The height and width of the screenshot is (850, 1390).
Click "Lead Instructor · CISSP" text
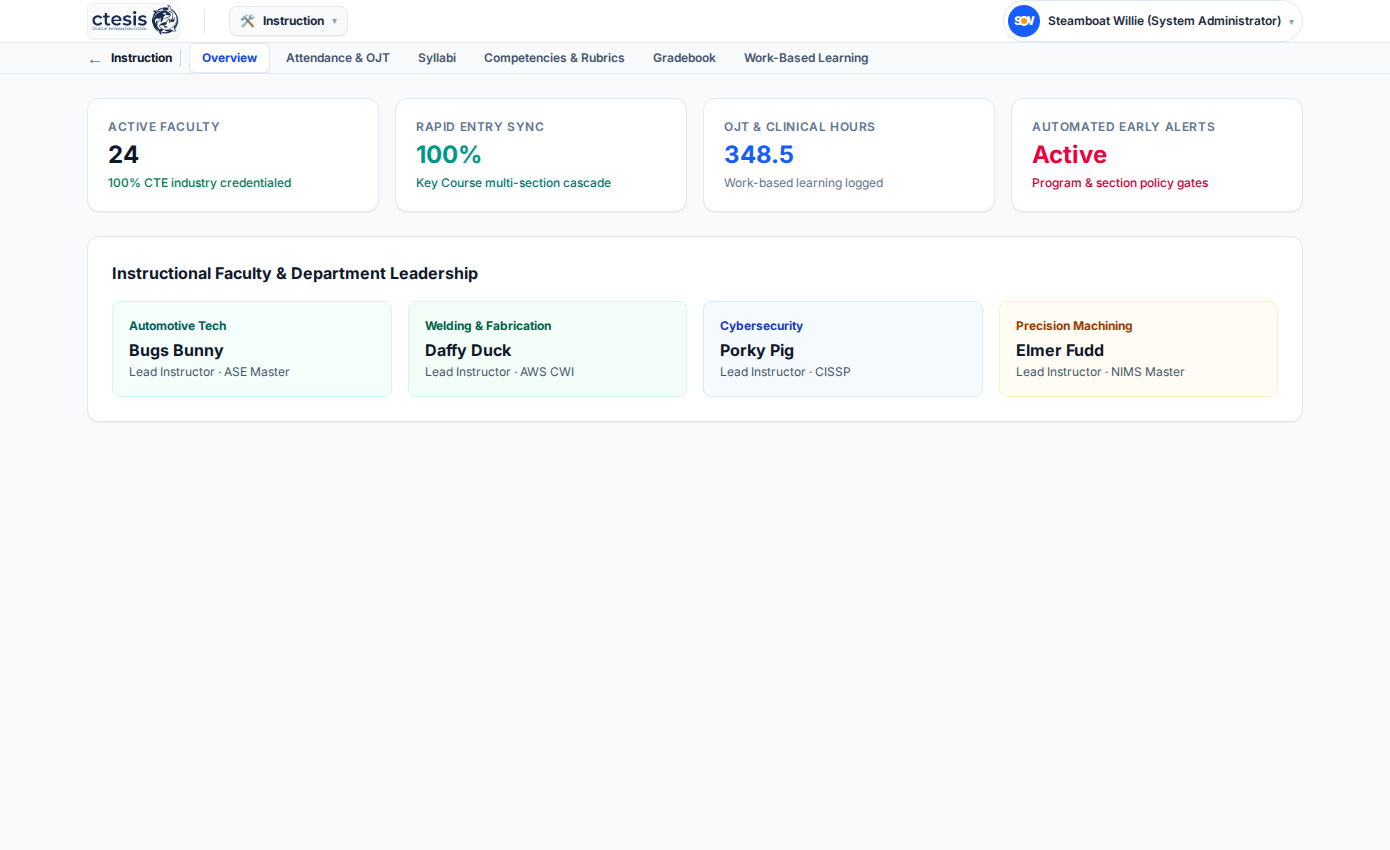point(785,372)
